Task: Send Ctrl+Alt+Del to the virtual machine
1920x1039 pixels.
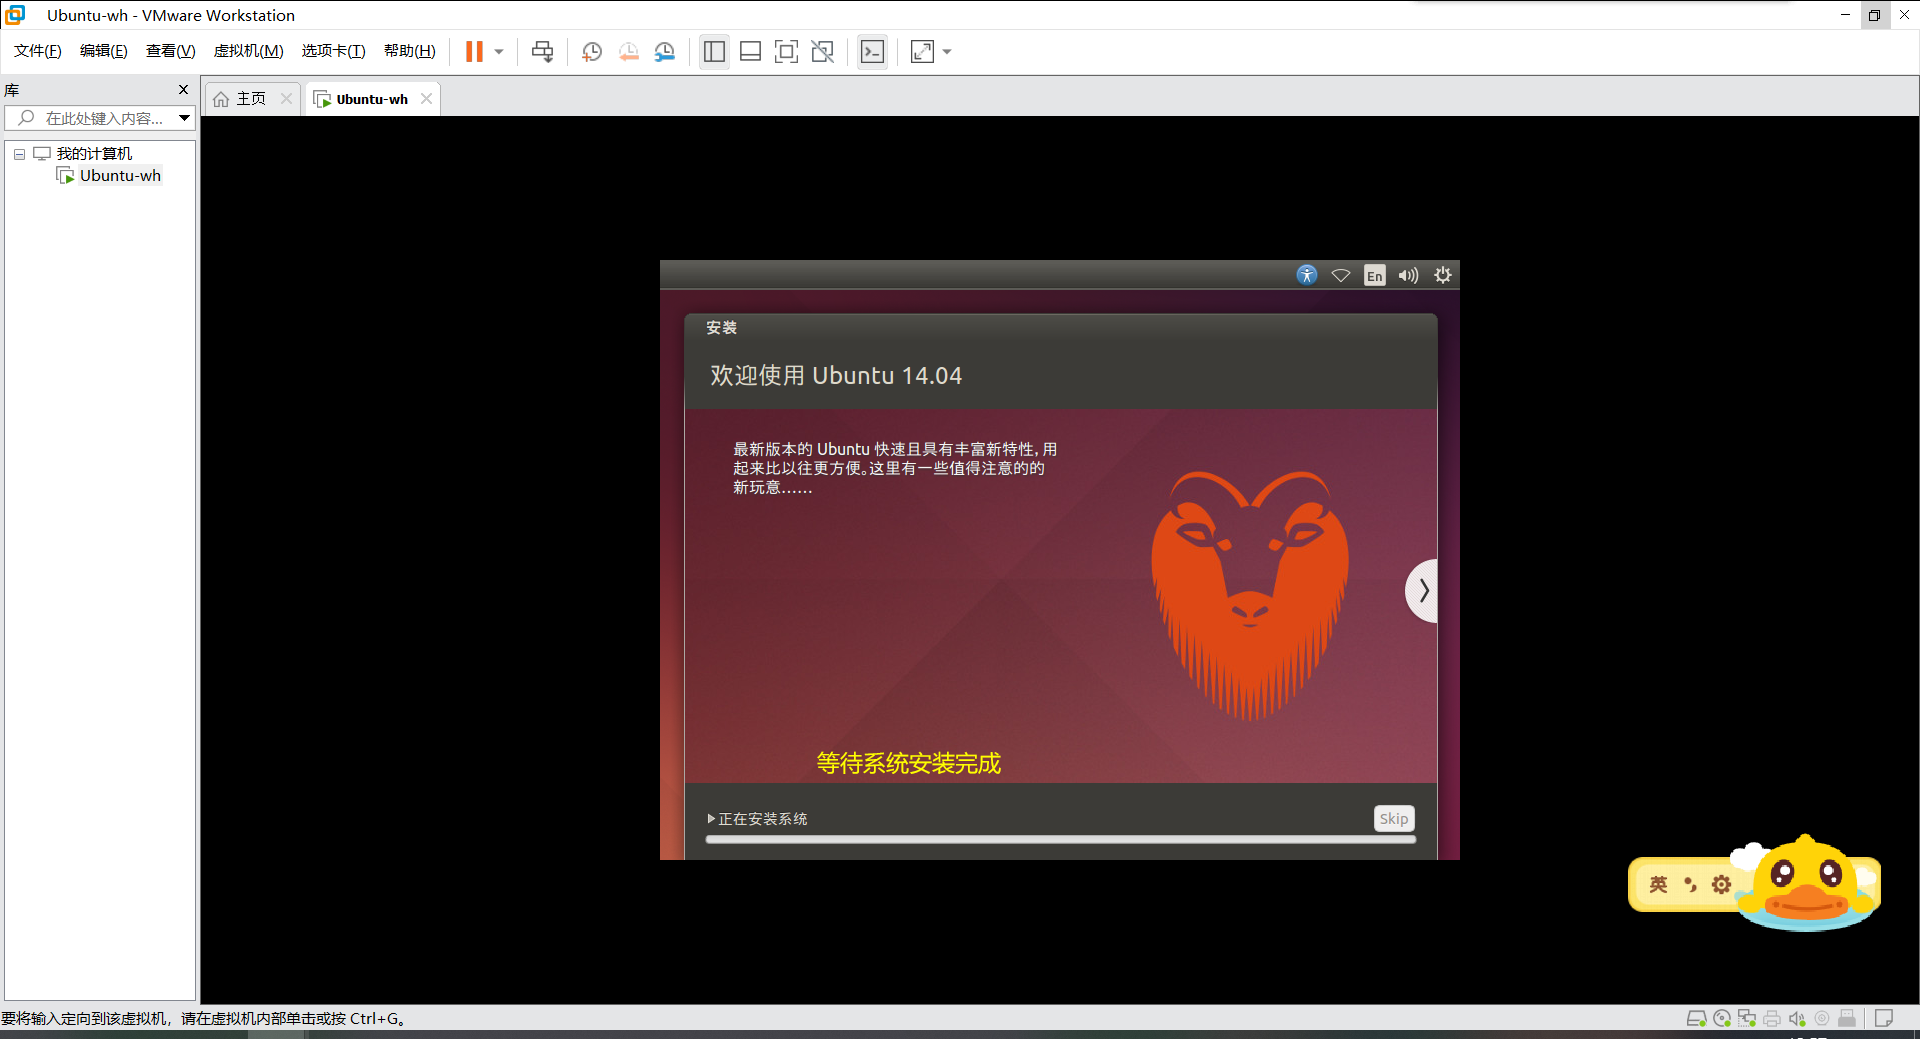Action: tap(543, 52)
